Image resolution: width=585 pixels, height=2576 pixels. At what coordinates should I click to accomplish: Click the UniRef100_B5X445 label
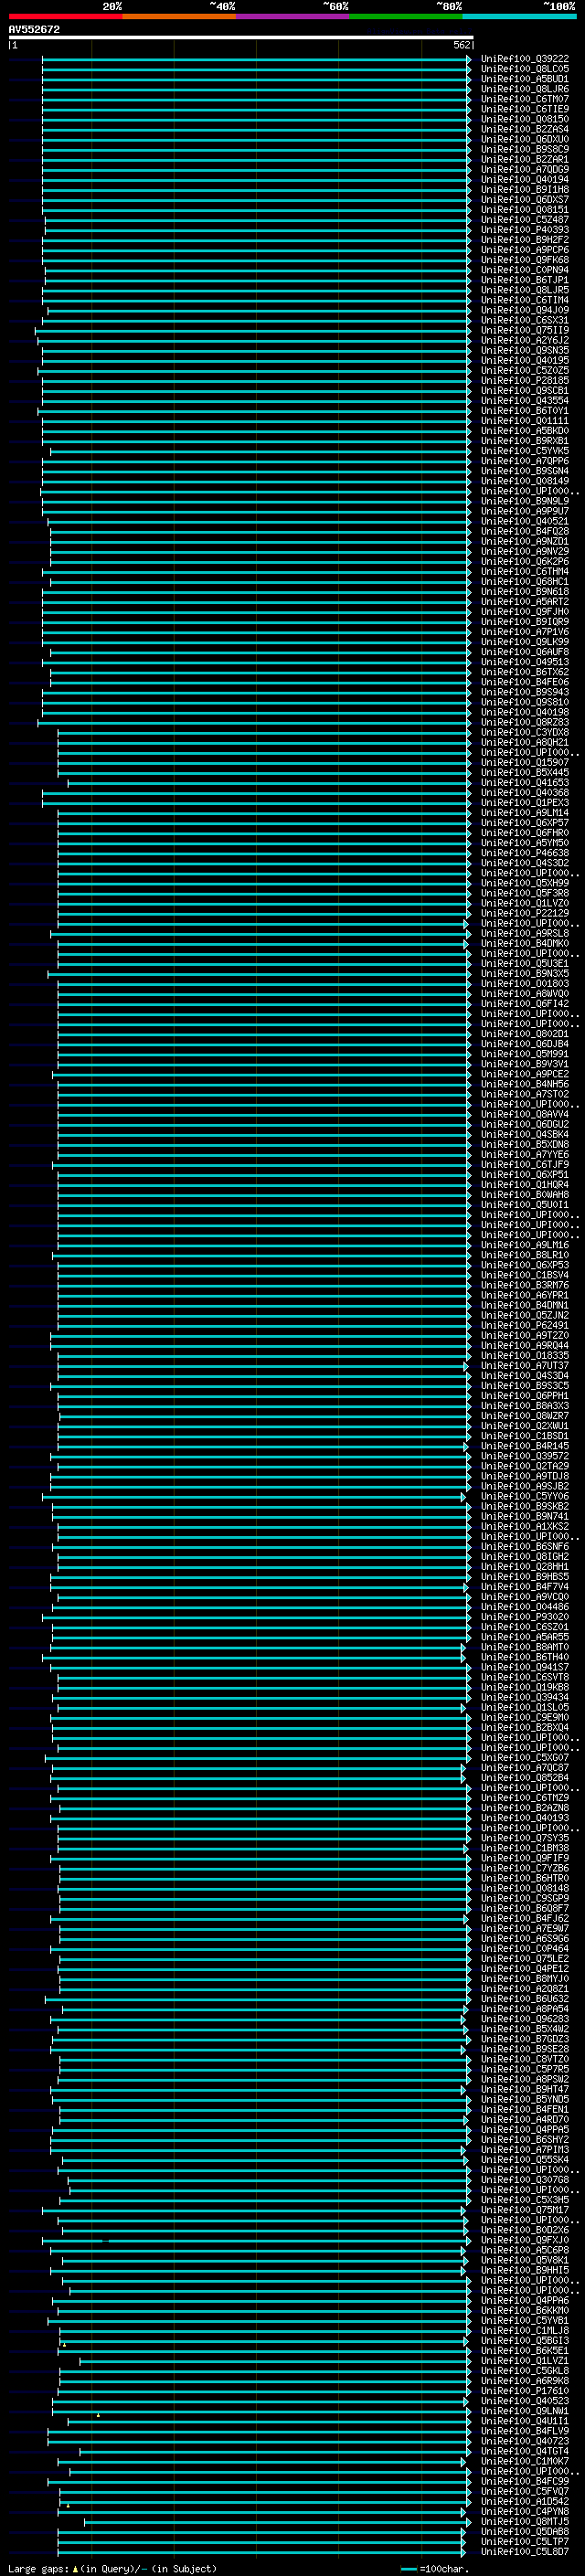pyautogui.click(x=525, y=772)
